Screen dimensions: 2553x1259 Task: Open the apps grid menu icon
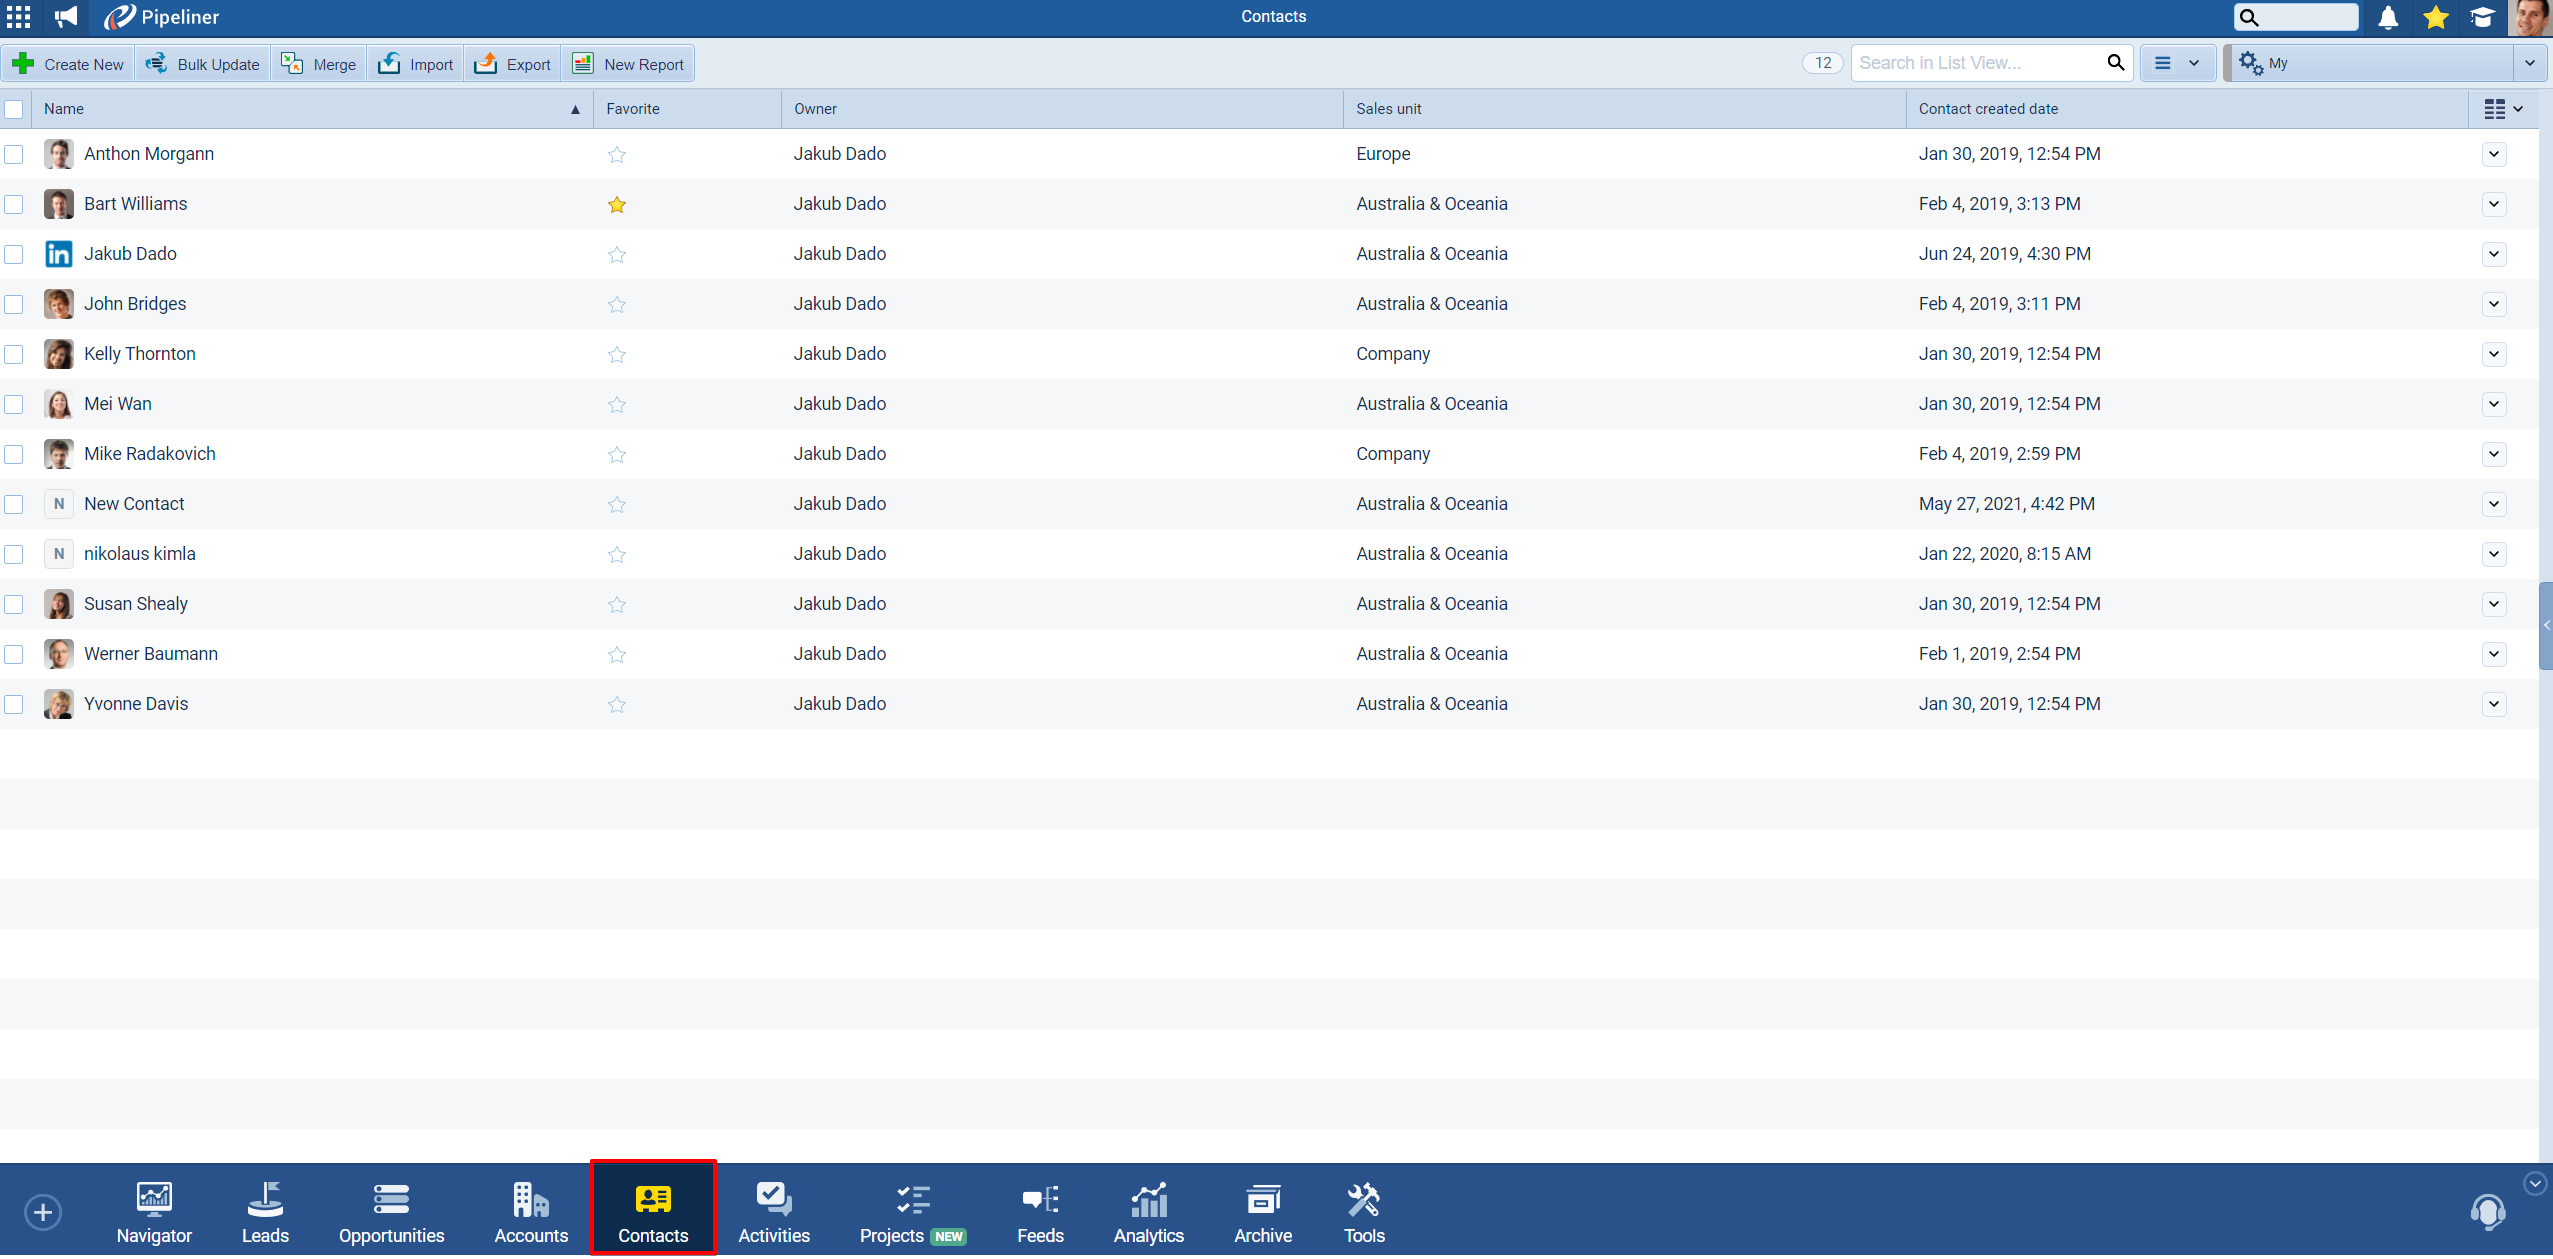[18, 16]
